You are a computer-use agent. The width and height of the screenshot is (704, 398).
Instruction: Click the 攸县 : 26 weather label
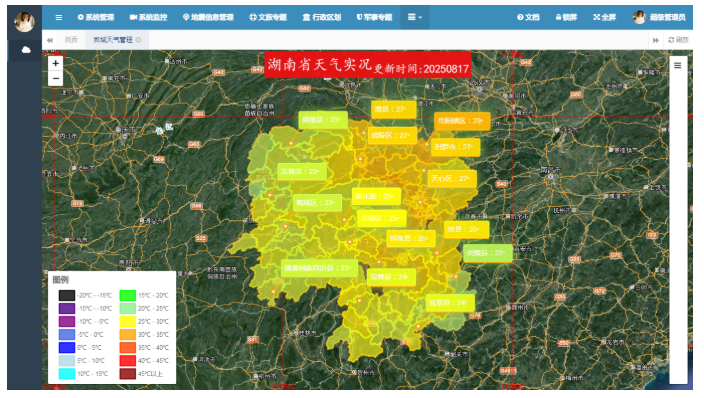pos(466,230)
